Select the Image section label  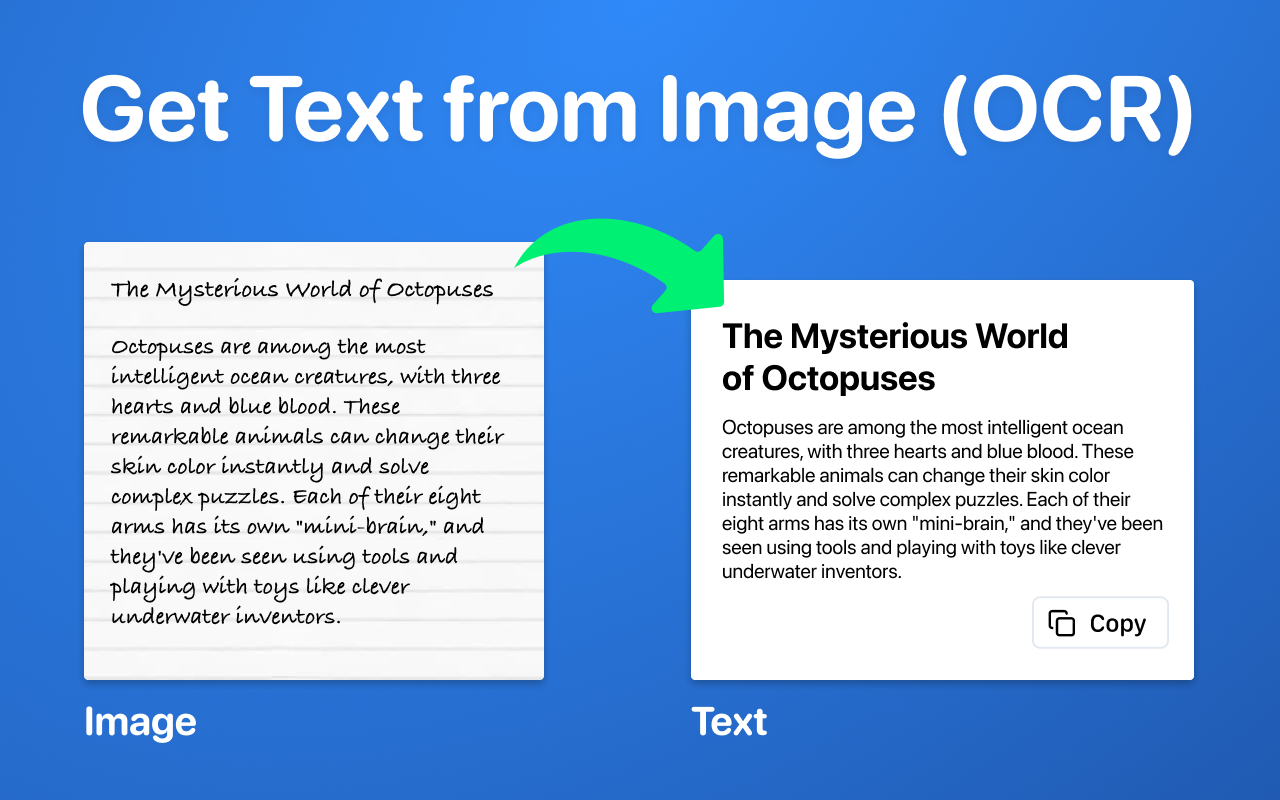coord(140,721)
